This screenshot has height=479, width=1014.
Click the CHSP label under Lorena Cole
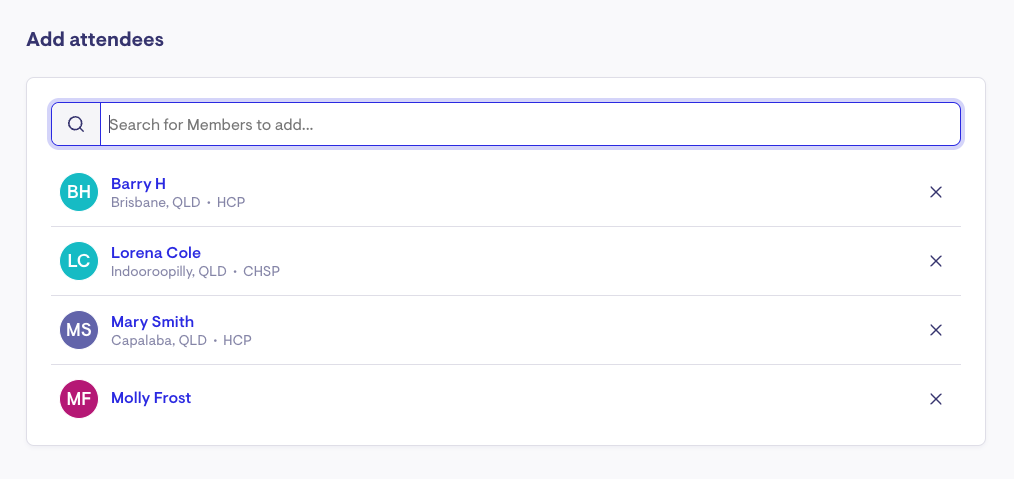click(x=261, y=271)
